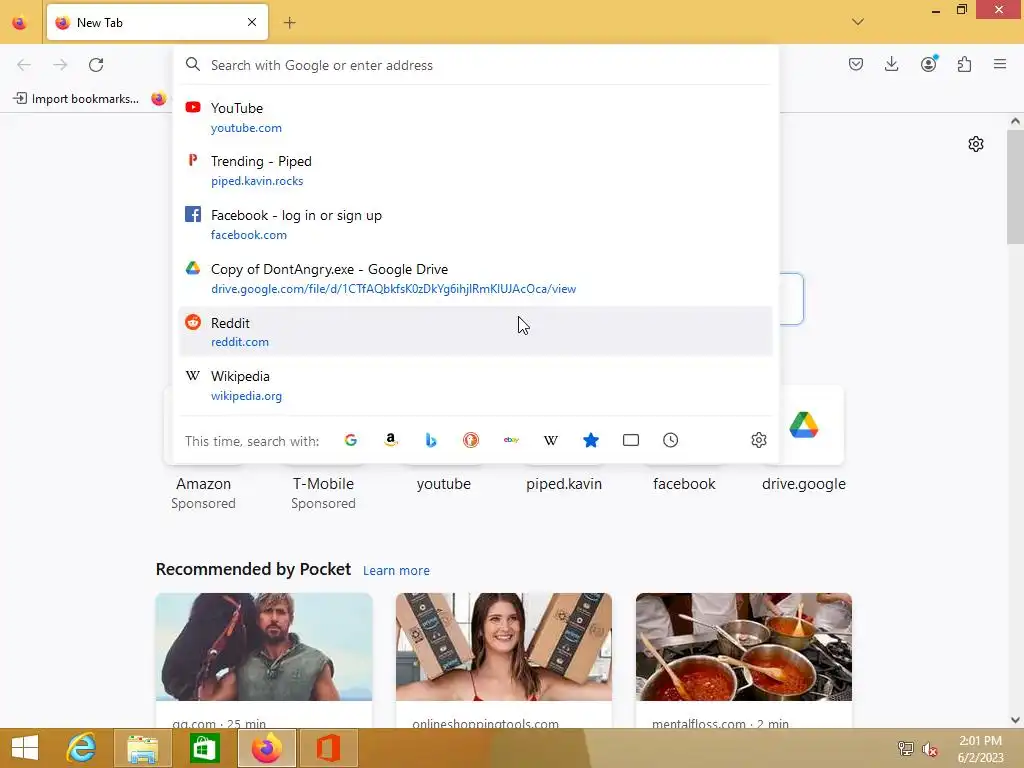This screenshot has height=768, width=1024.
Task: Select the YouTube suggestion row
Action: (x=475, y=118)
